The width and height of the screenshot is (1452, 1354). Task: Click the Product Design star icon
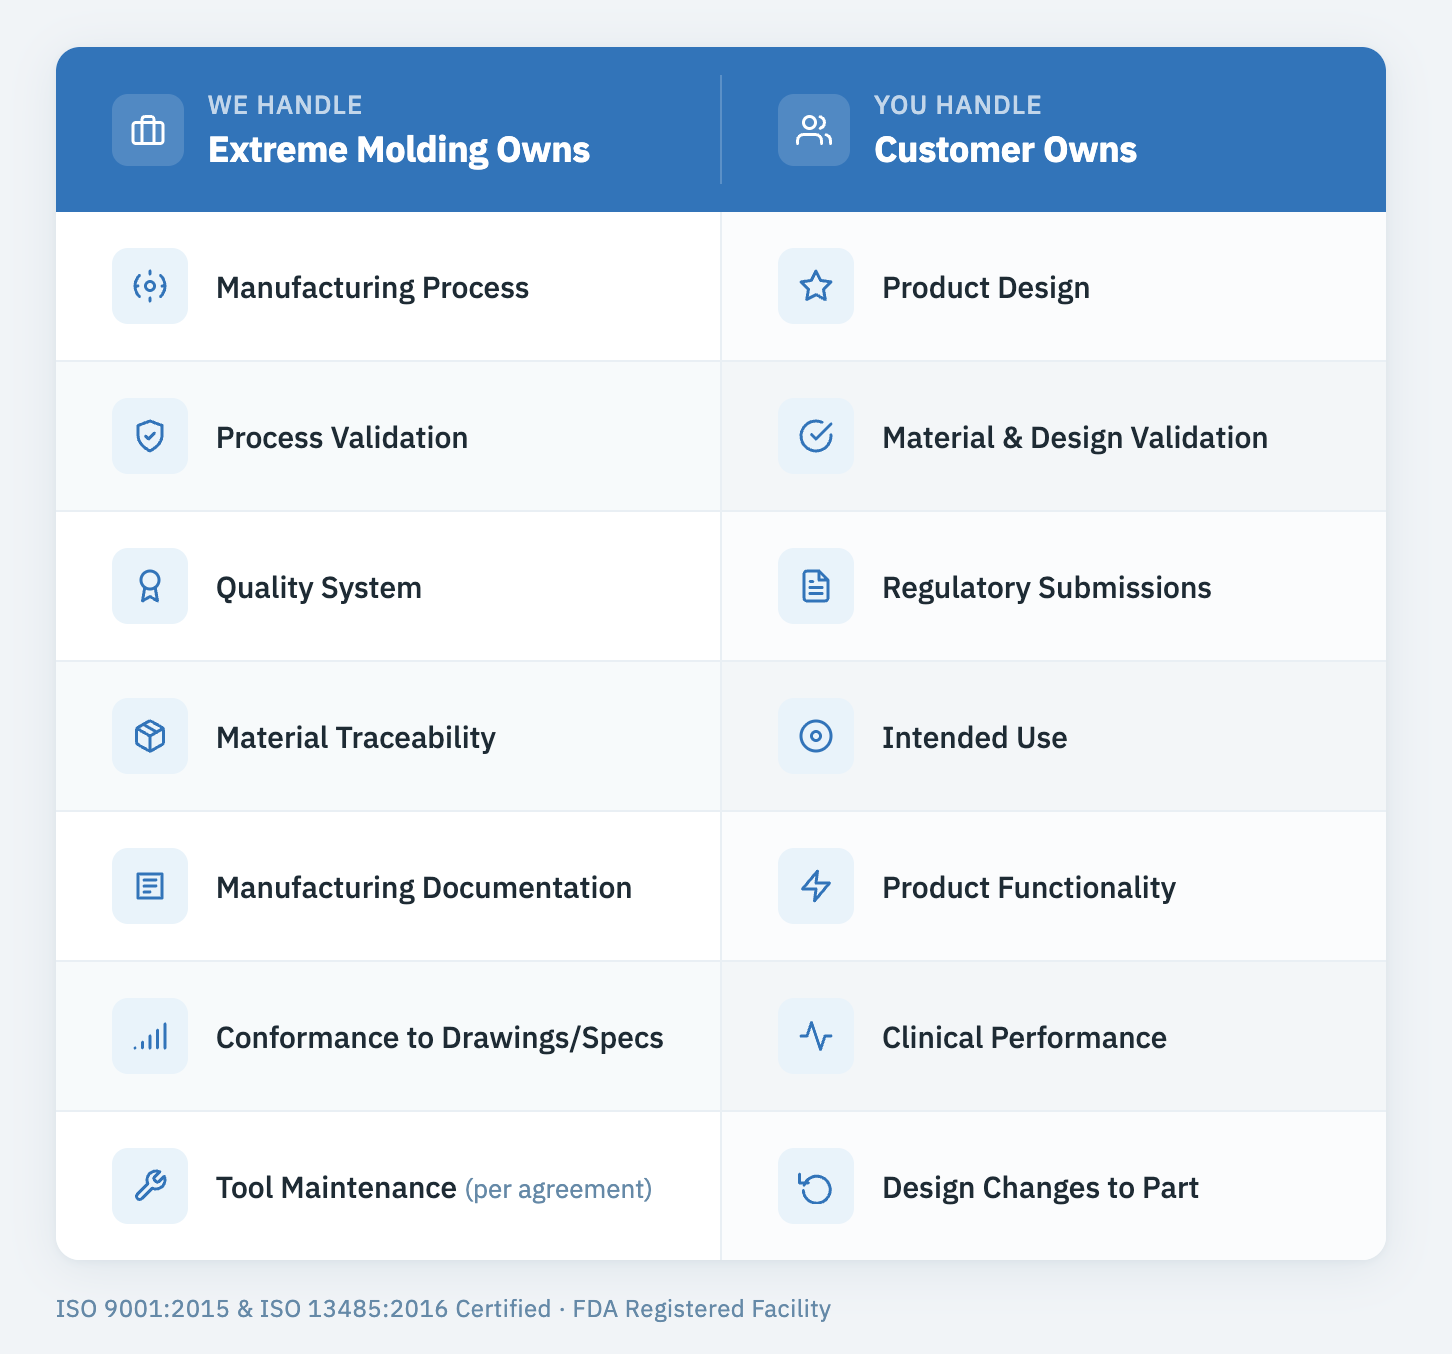pyautogui.click(x=816, y=286)
